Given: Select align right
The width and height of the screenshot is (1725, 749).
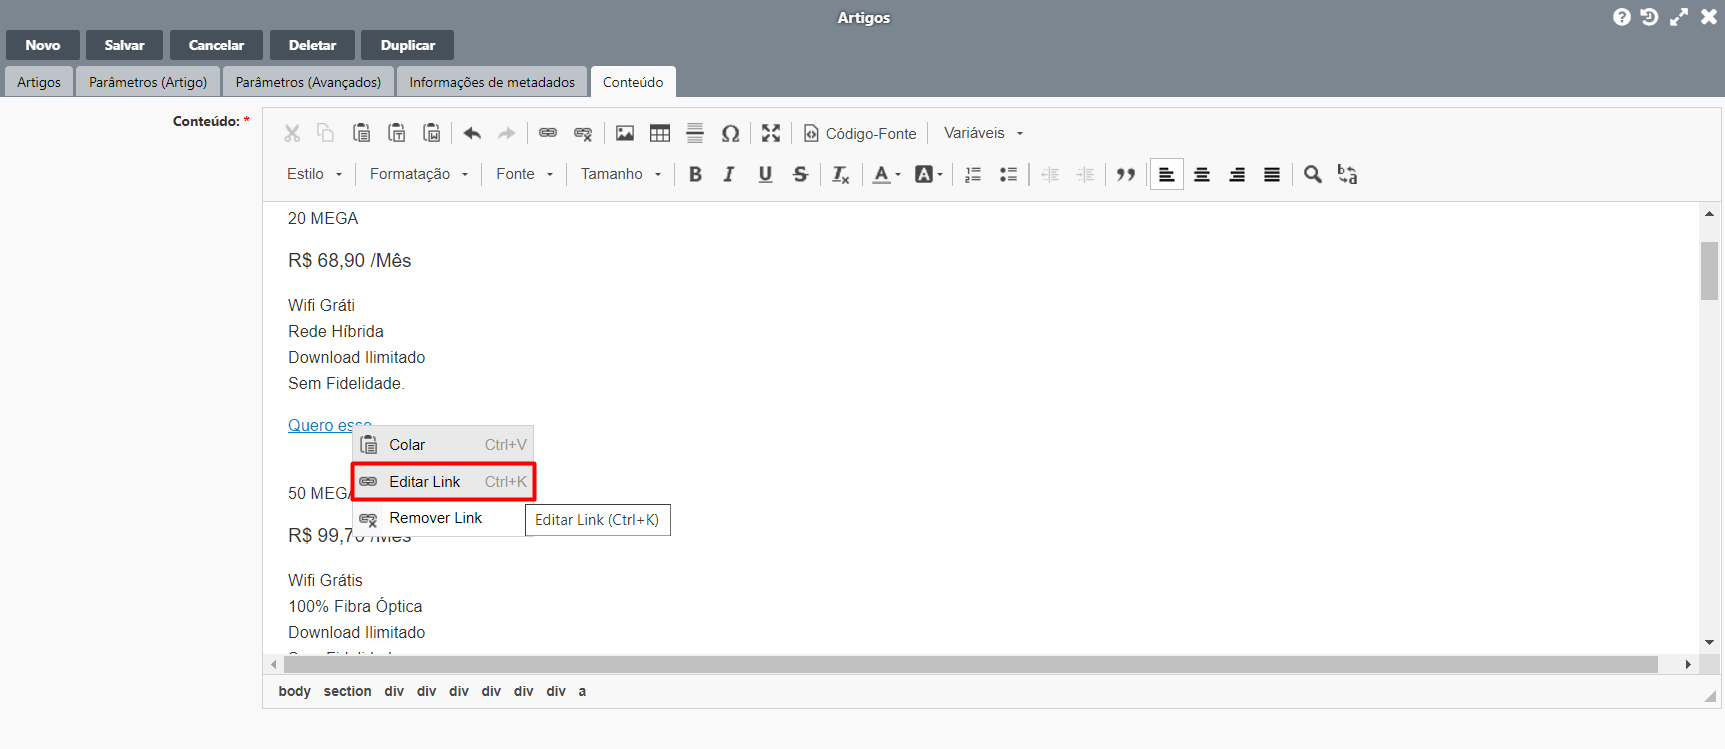Looking at the screenshot, I should pos(1237,174).
